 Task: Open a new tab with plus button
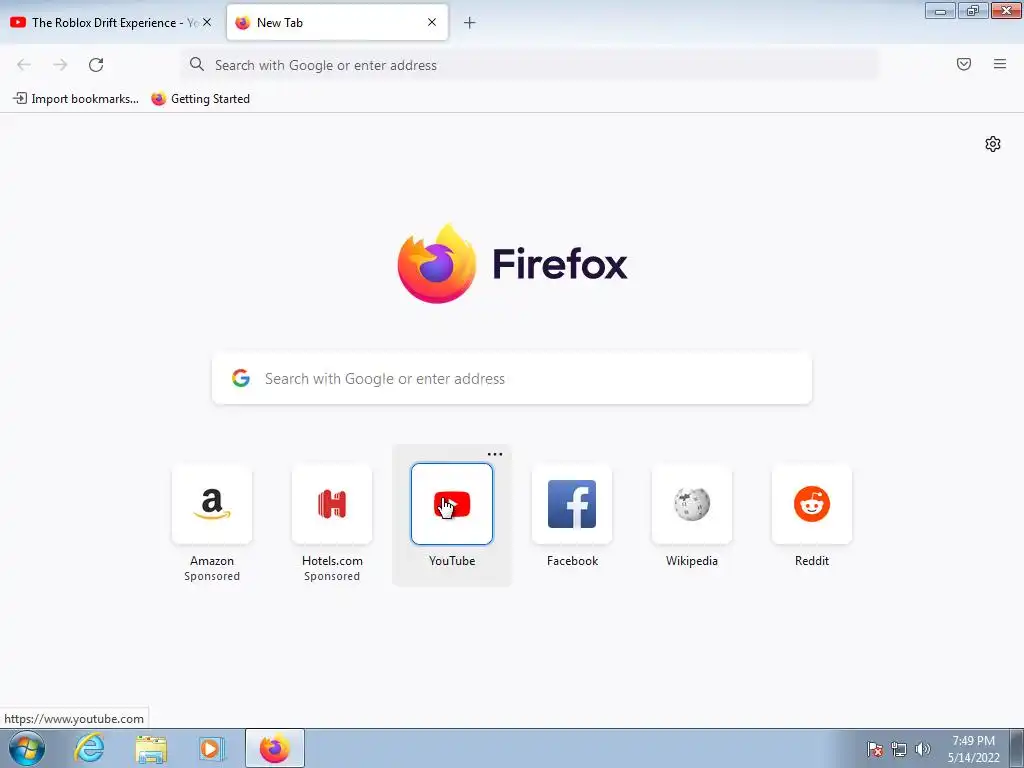click(x=470, y=23)
